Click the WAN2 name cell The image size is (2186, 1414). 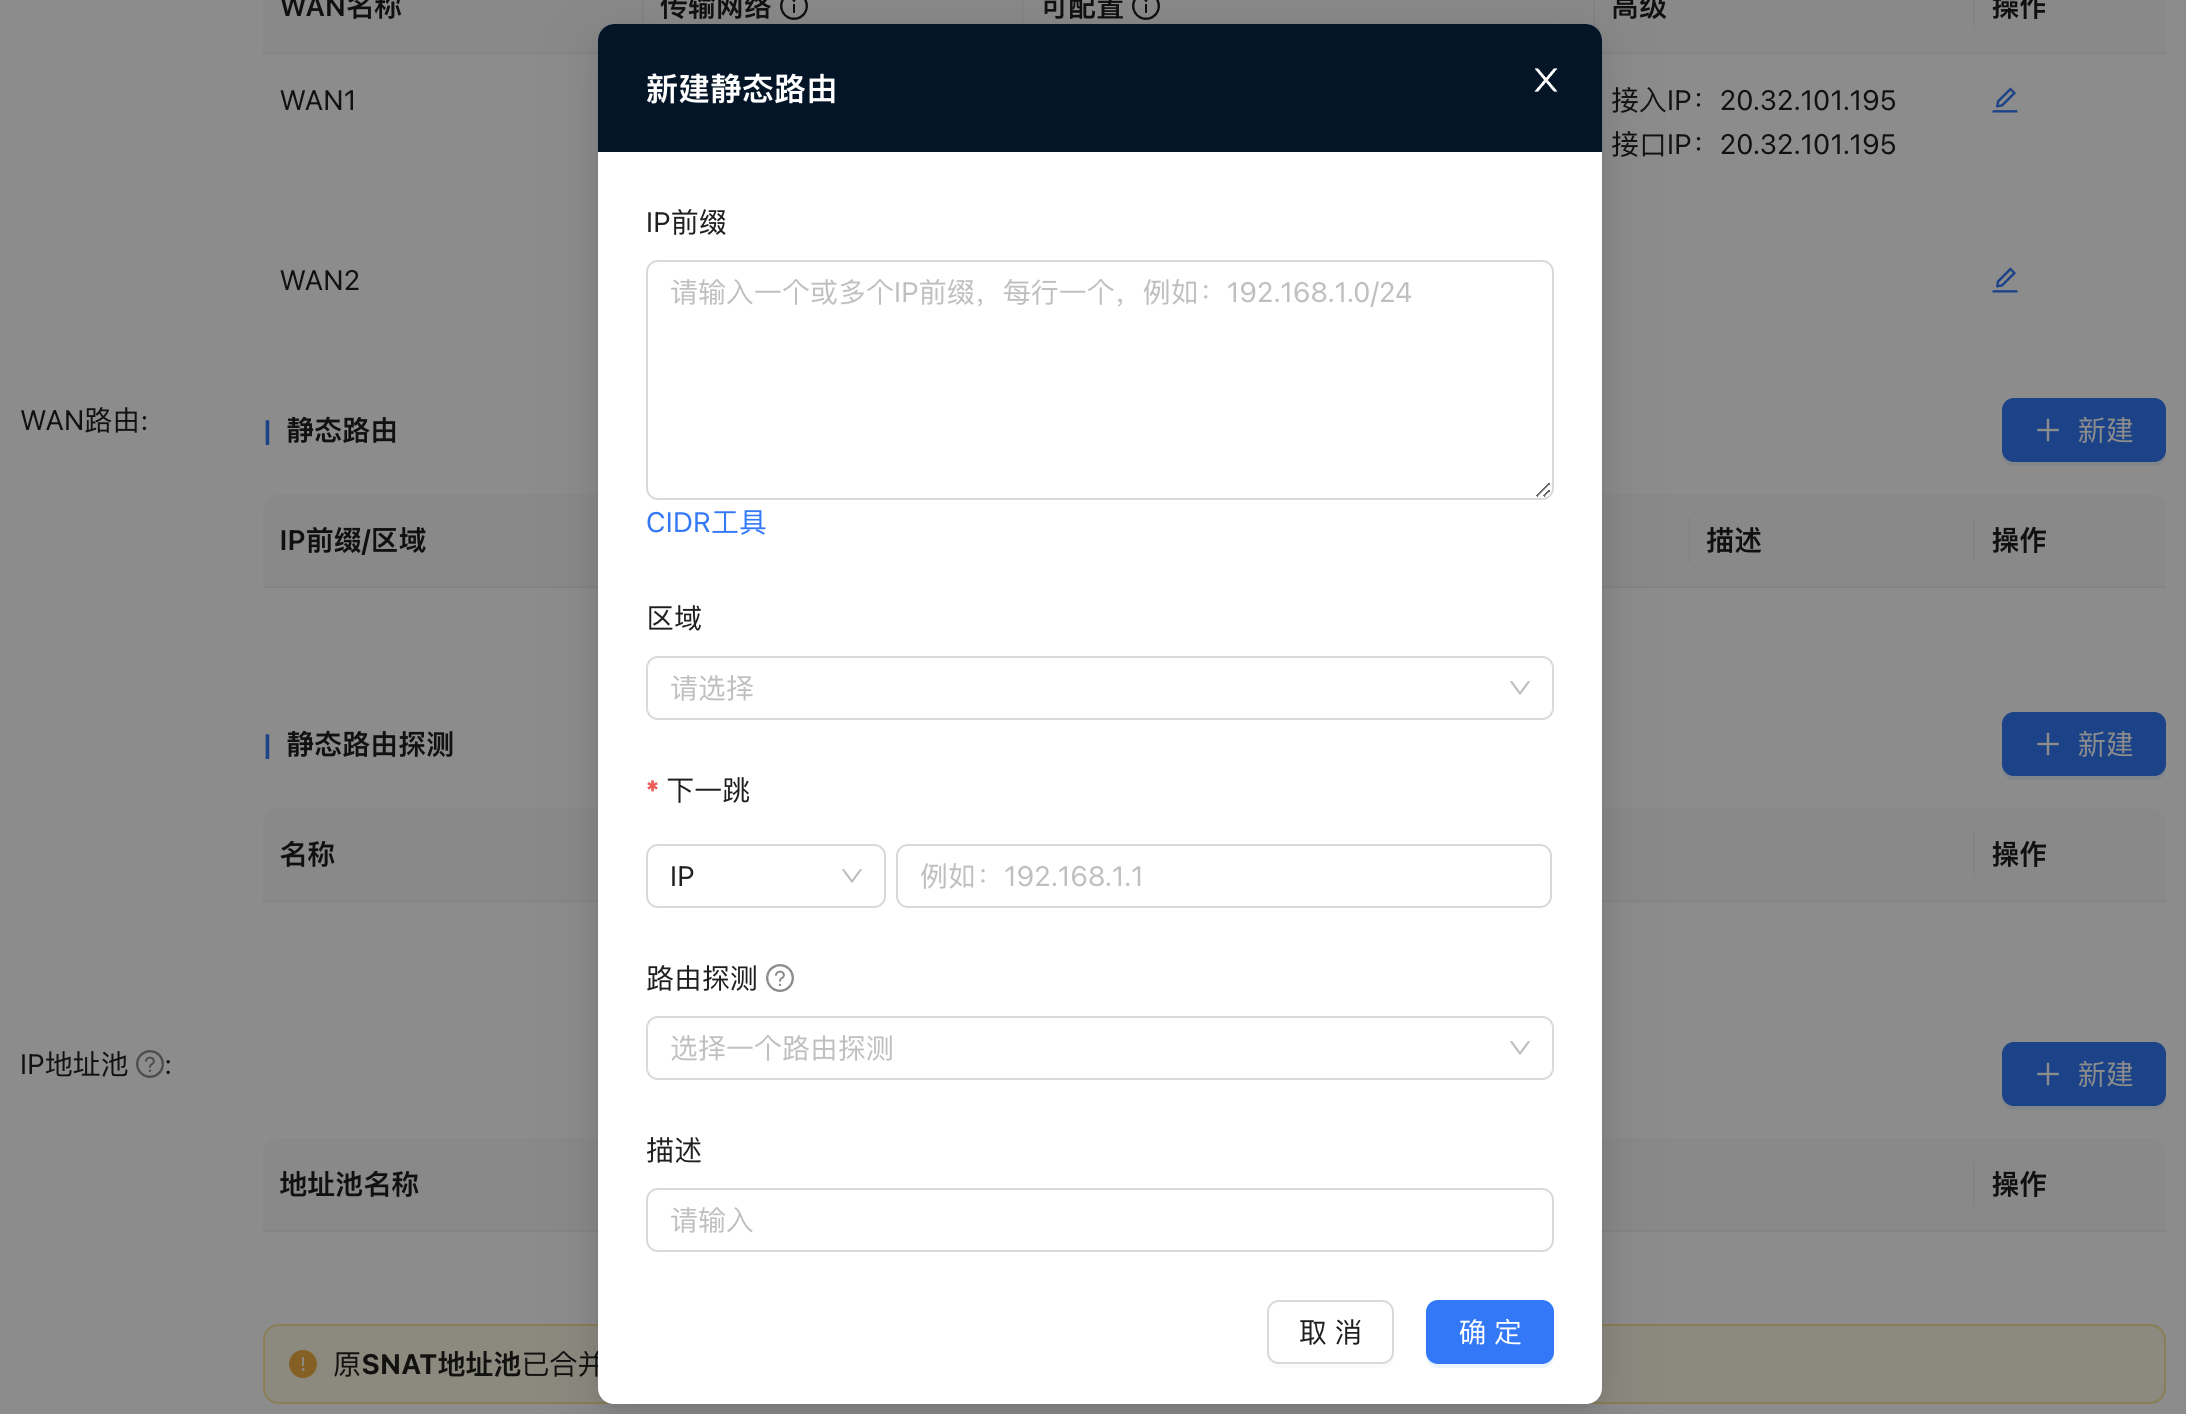point(319,280)
